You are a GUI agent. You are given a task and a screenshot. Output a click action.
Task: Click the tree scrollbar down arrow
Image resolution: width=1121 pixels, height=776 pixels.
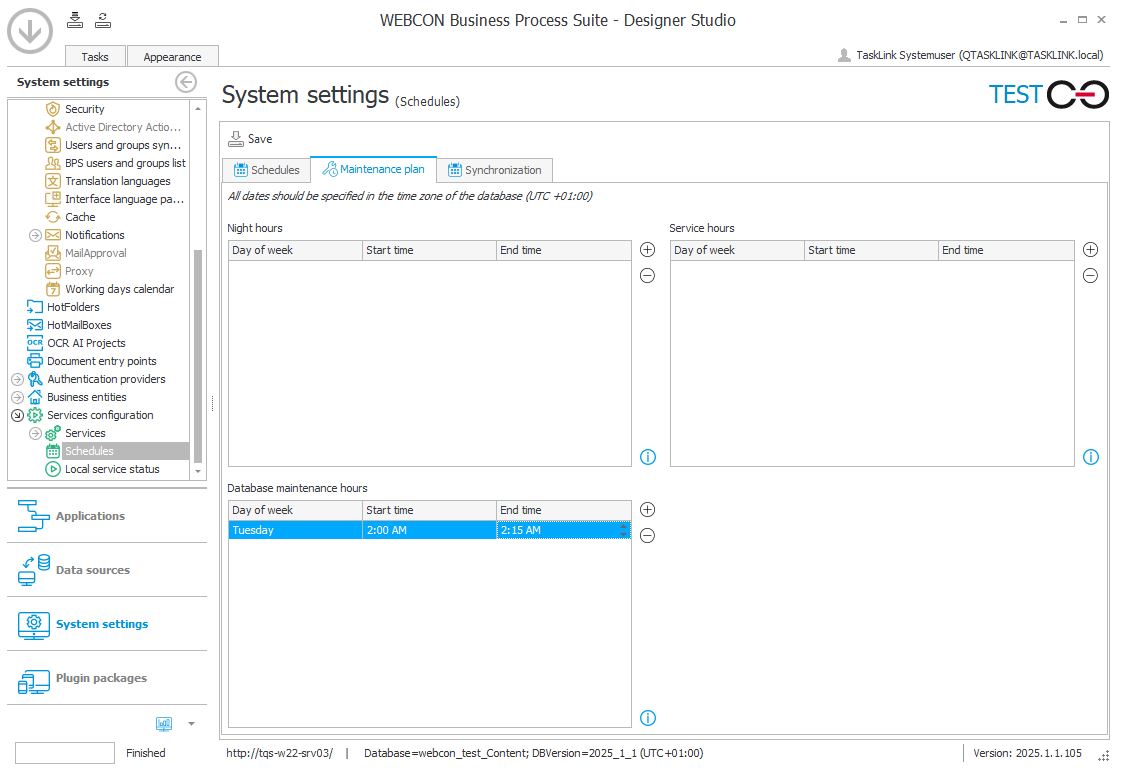coord(198,471)
